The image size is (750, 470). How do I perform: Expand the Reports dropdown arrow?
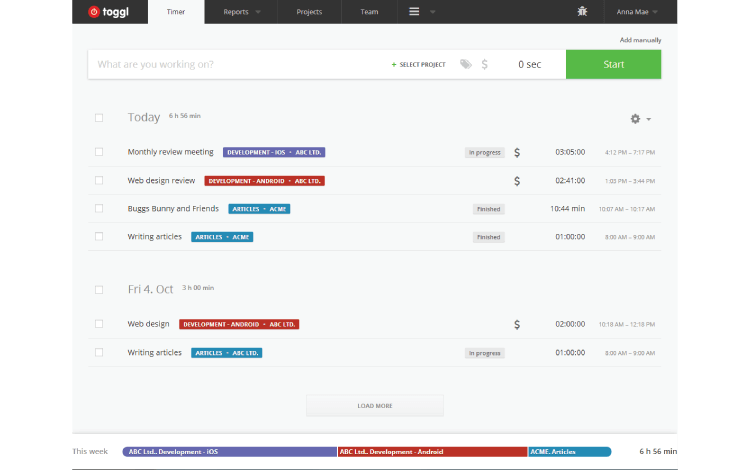[x=258, y=13]
